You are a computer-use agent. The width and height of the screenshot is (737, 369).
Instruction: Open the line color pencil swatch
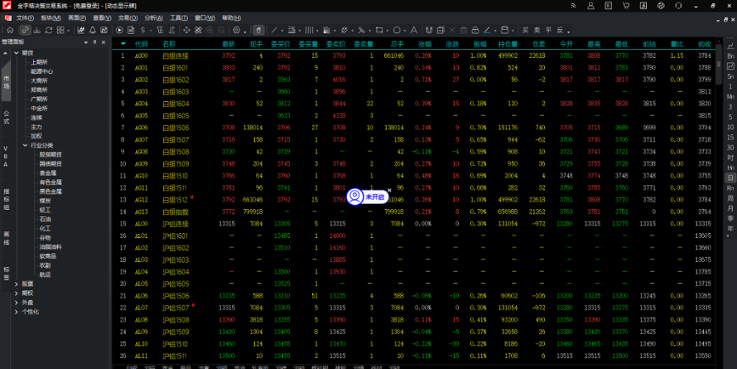pos(487,30)
